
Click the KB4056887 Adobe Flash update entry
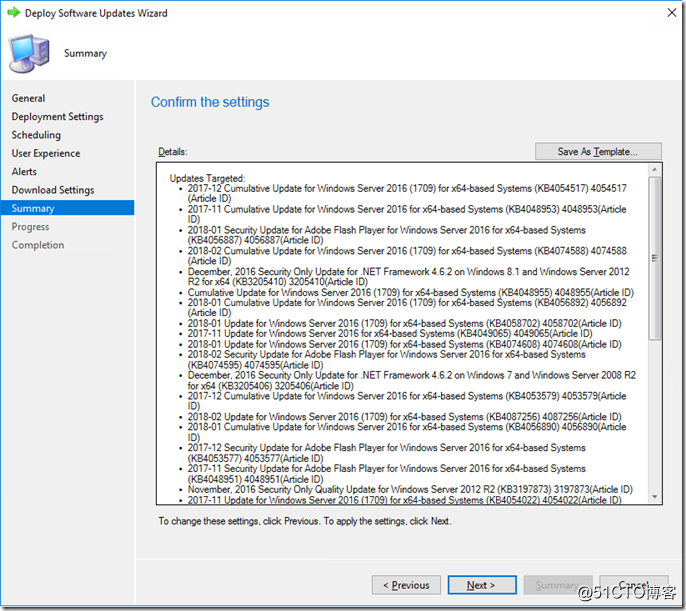click(387, 235)
